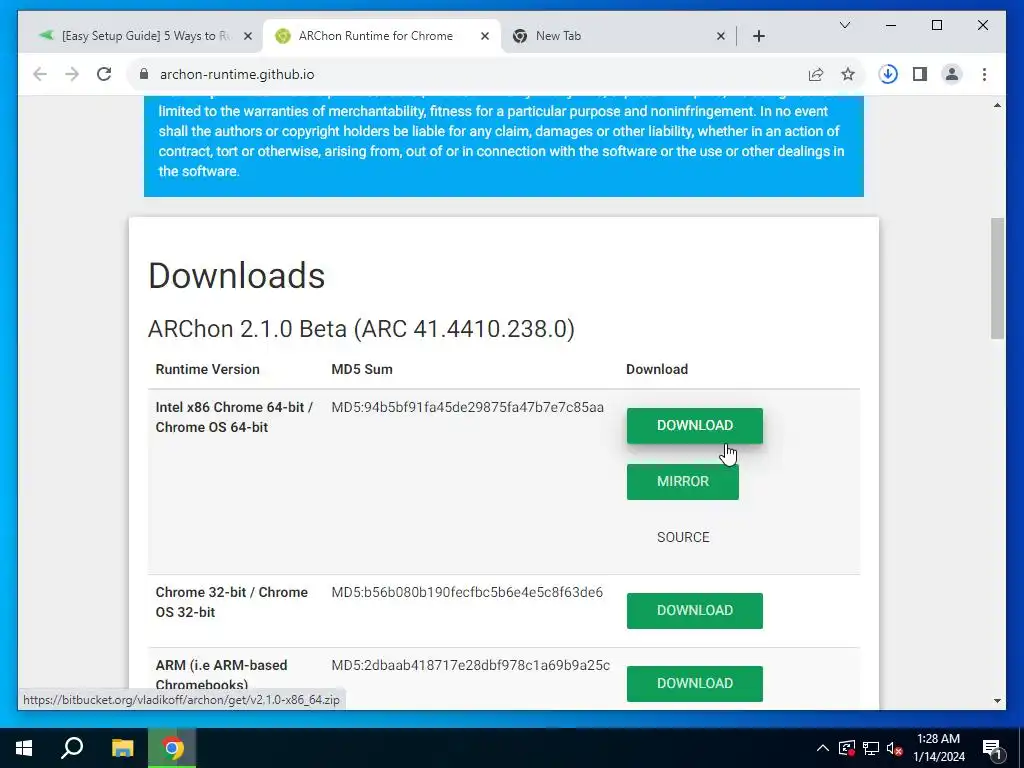Select MD5:94b5bf91fa45de29875fa47b7e7c85aa text
The width and height of the screenshot is (1024, 768).
tap(468, 408)
